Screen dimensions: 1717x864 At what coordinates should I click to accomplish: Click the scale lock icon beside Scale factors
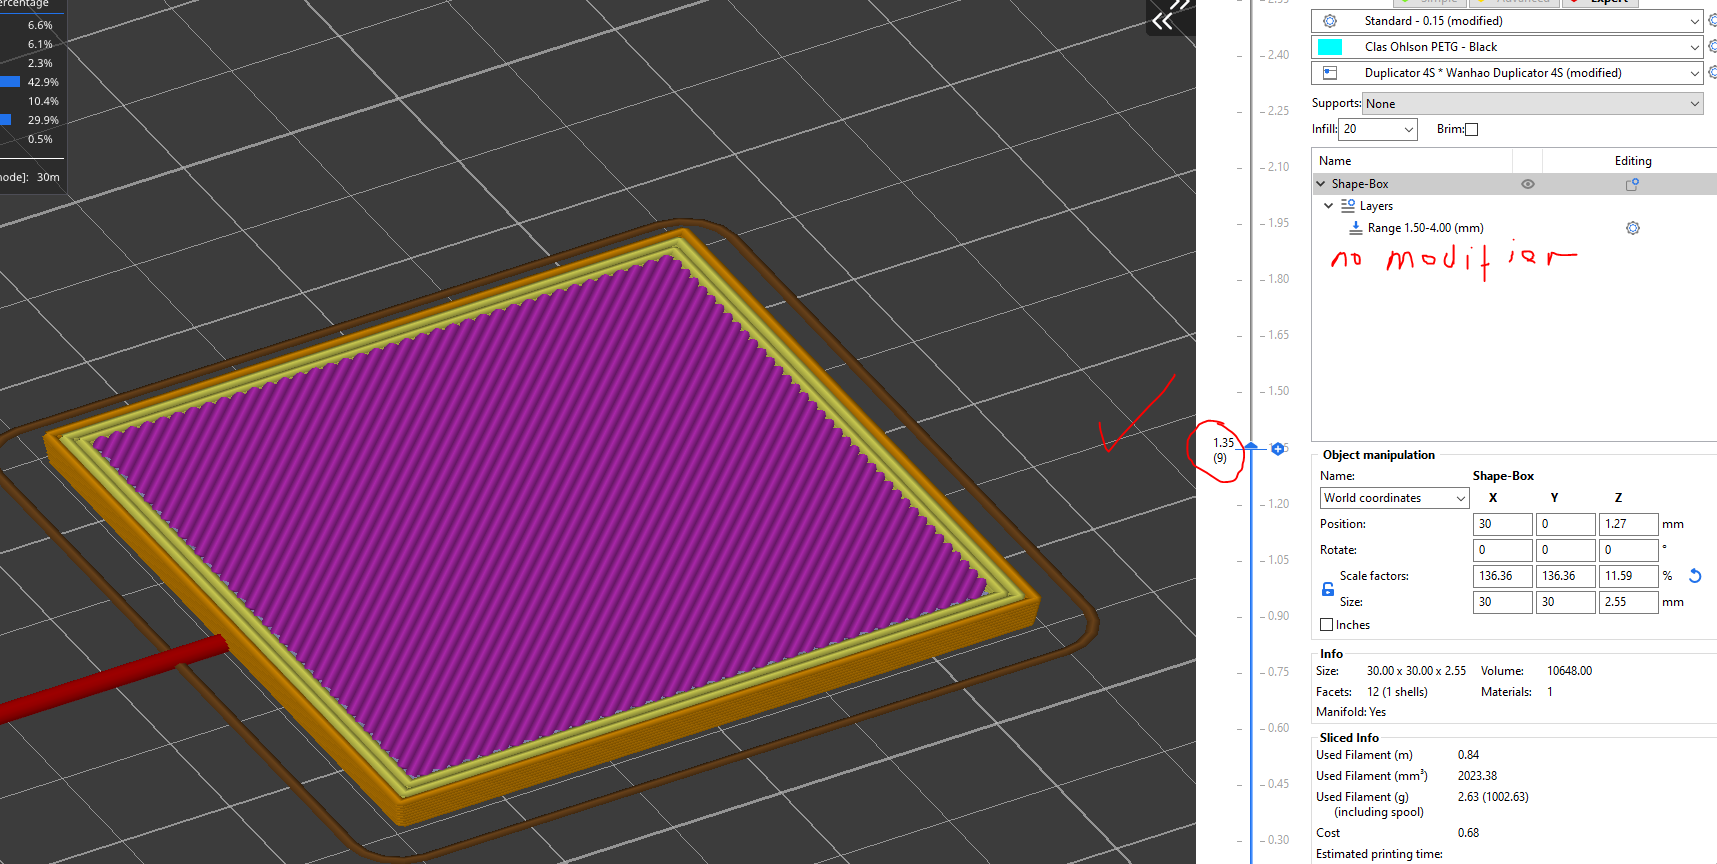[x=1328, y=589]
